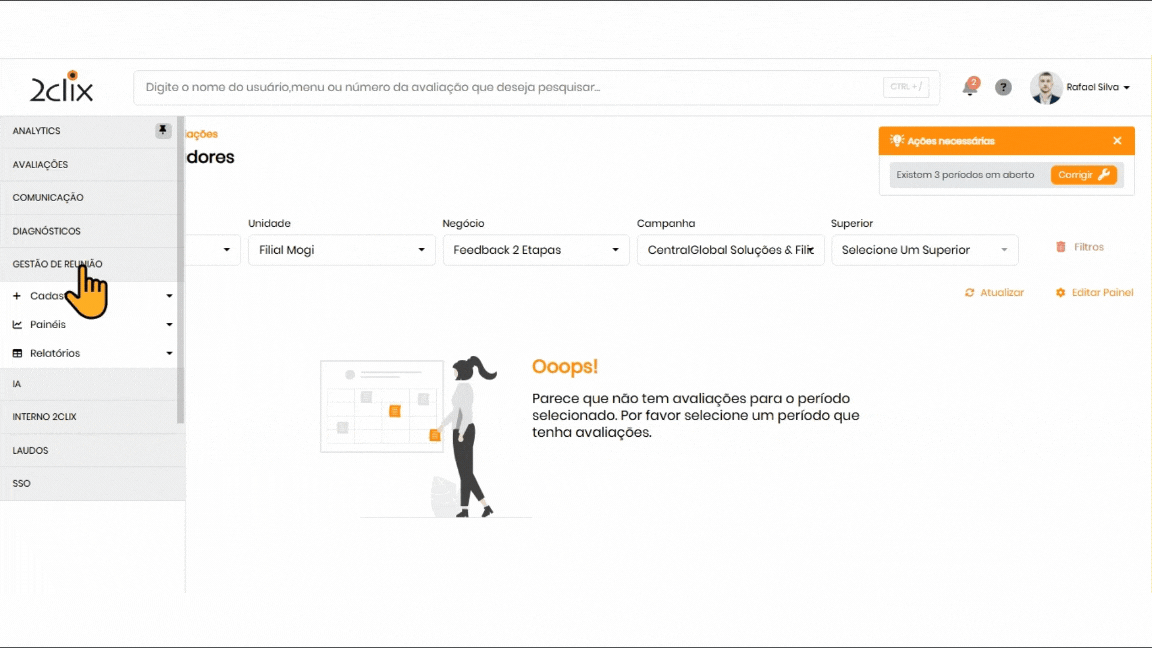
Task: Open the Superior selection dropdown
Action: tap(924, 250)
